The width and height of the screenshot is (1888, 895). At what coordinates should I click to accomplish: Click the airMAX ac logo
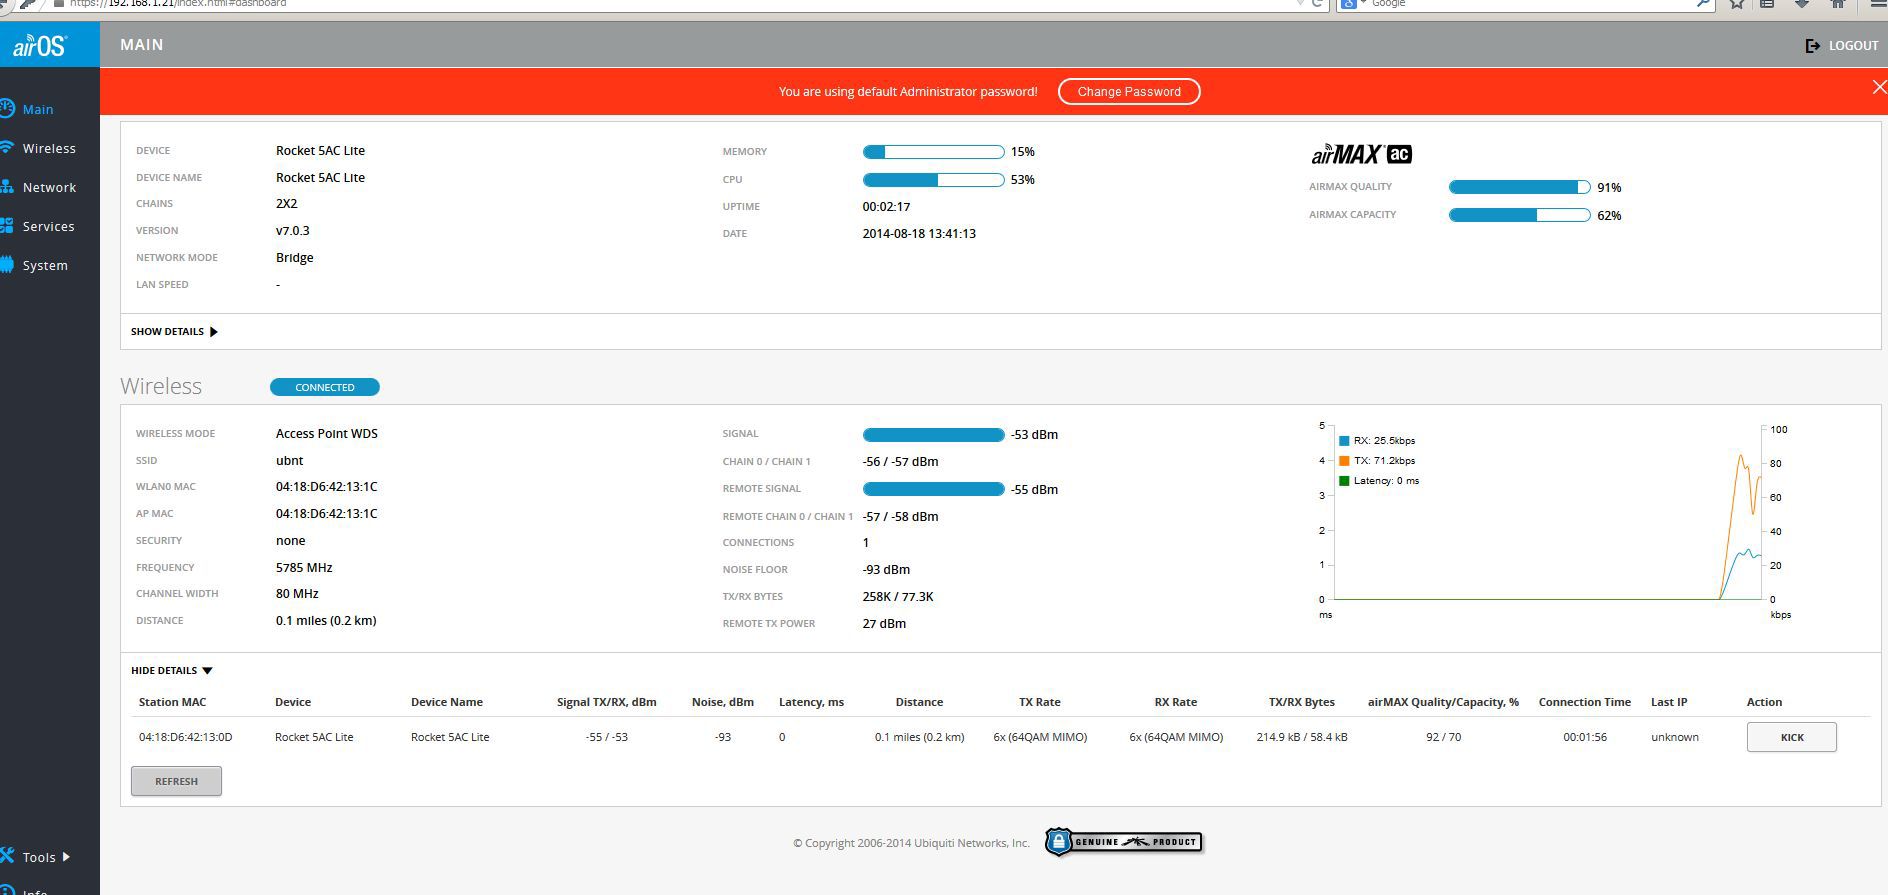pos(1361,154)
